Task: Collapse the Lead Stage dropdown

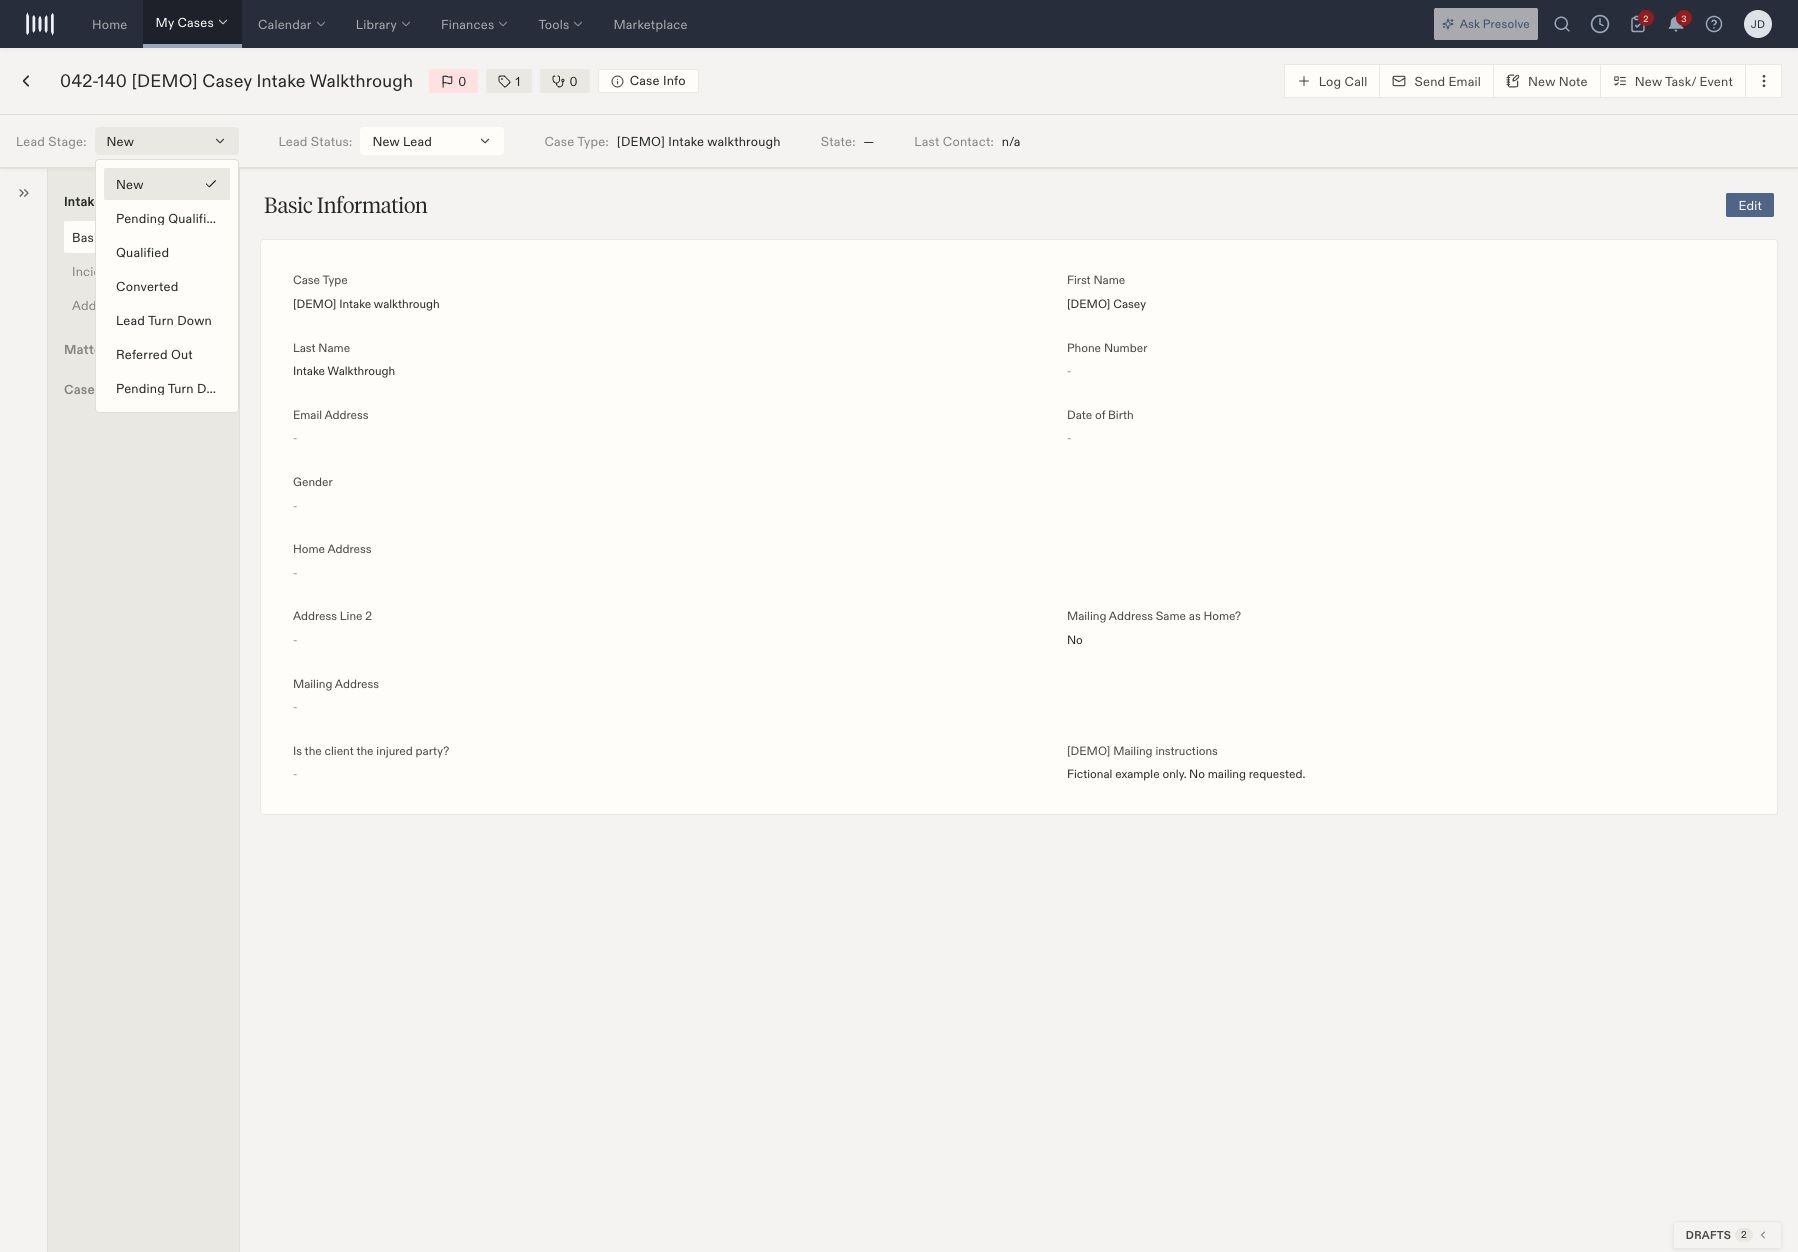Action: point(167,141)
